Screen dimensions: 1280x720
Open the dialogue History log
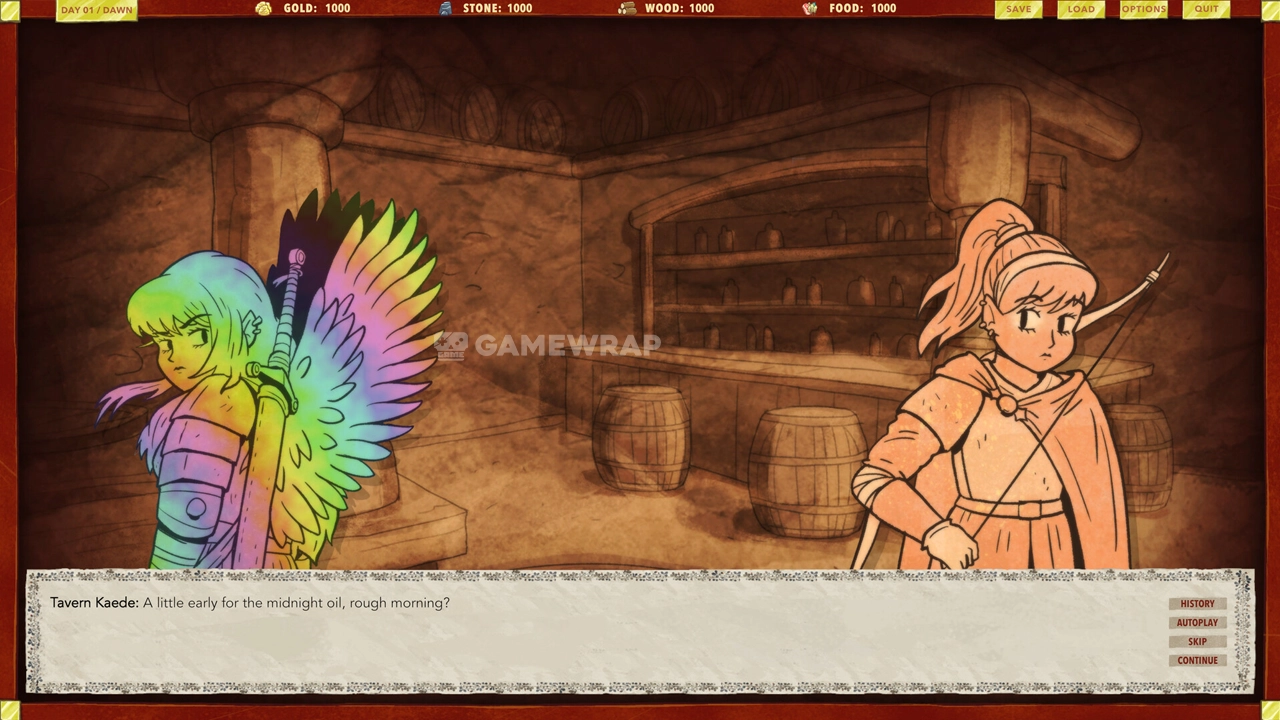(x=1197, y=604)
